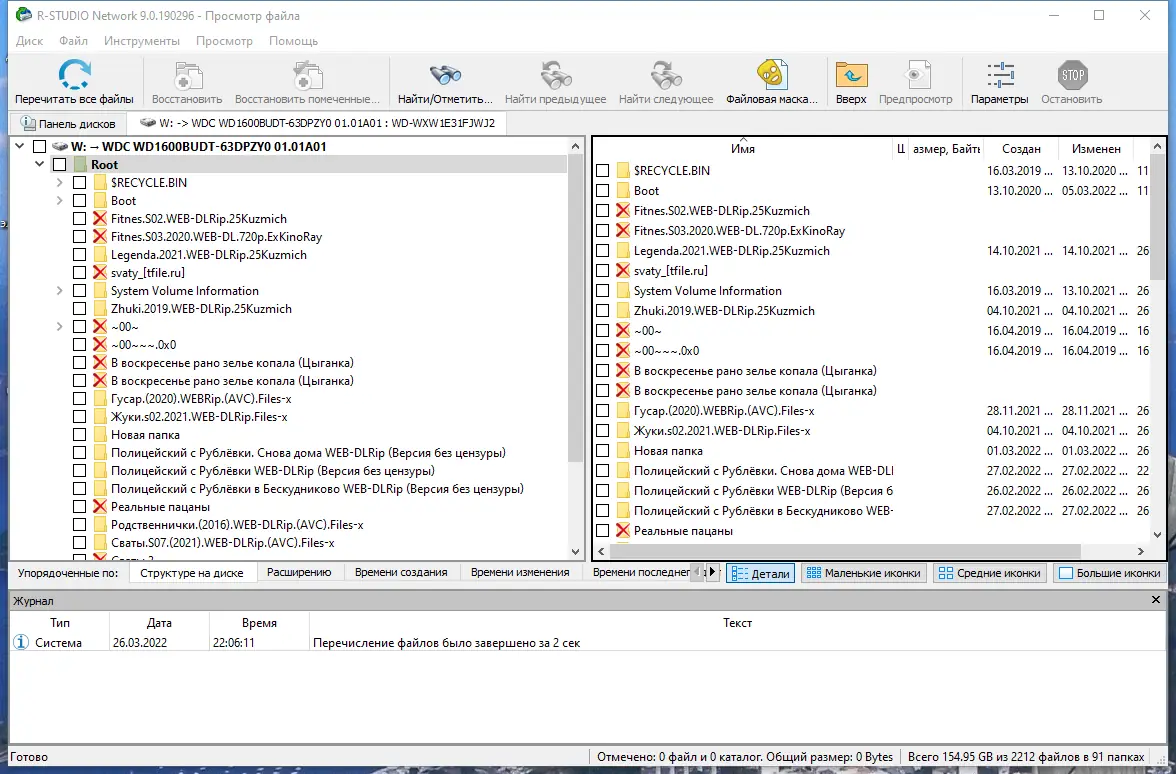This screenshot has width=1176, height=774.
Task: Click the Создан column header
Action: pyautogui.click(x=1022, y=148)
